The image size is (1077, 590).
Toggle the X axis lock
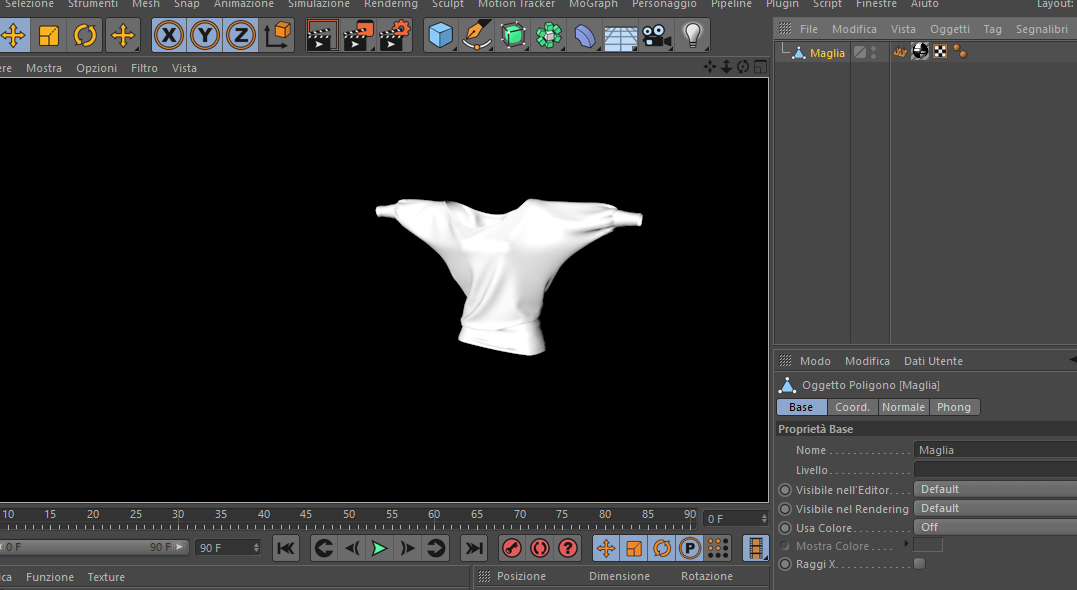click(x=169, y=37)
